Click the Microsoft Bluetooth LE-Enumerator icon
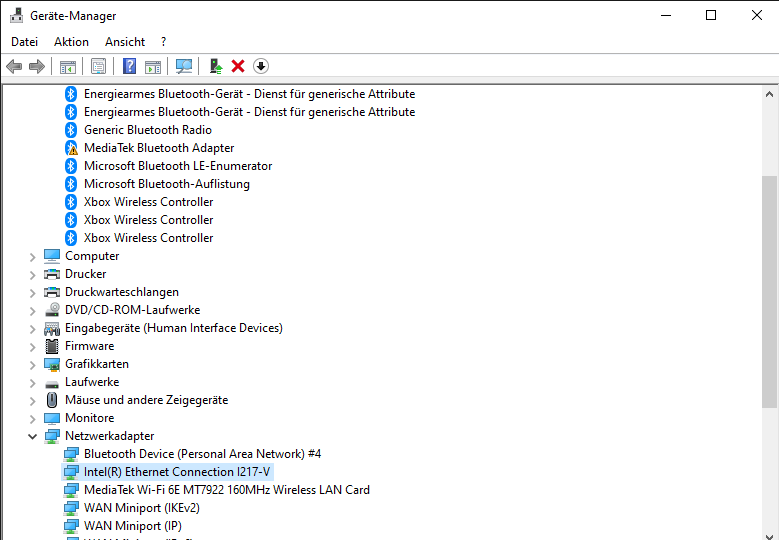The image size is (779, 540). (x=71, y=166)
